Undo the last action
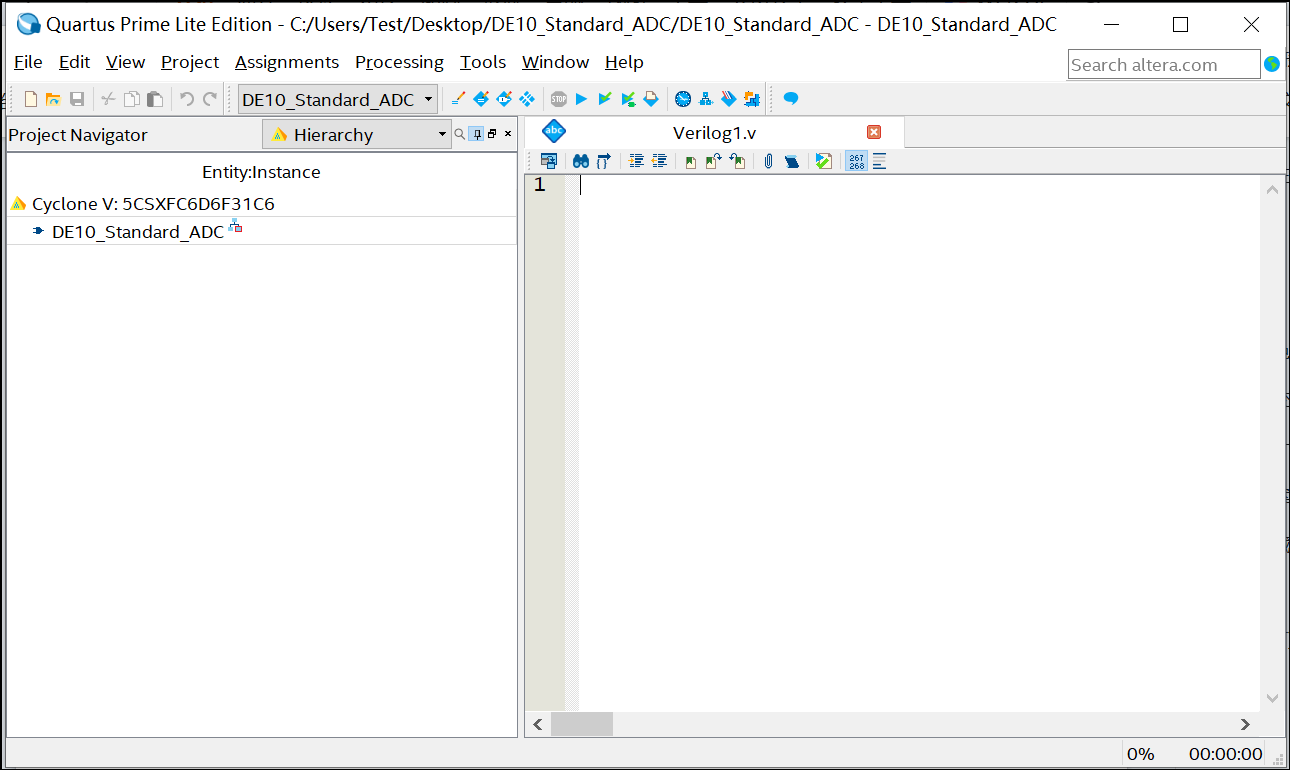The width and height of the screenshot is (1290, 770). tap(186, 99)
